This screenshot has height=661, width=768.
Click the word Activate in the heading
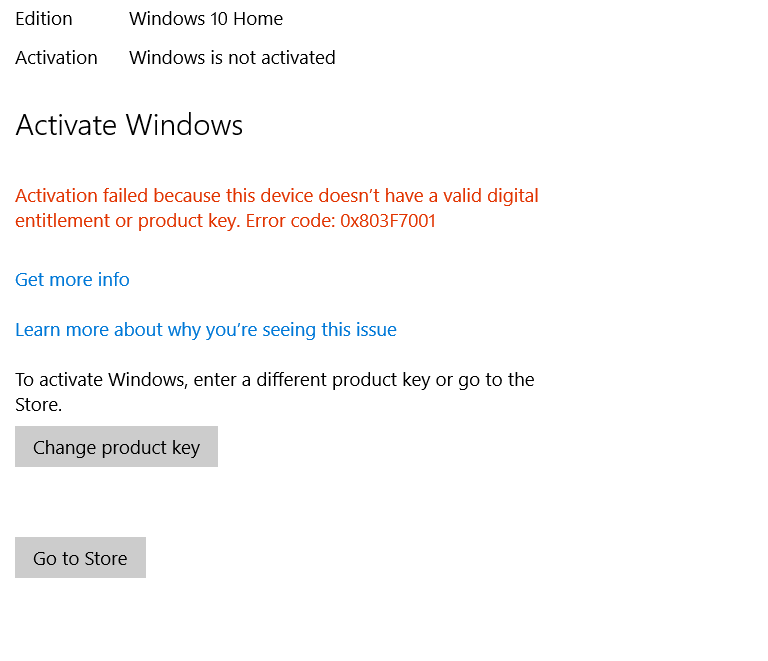tap(66, 125)
